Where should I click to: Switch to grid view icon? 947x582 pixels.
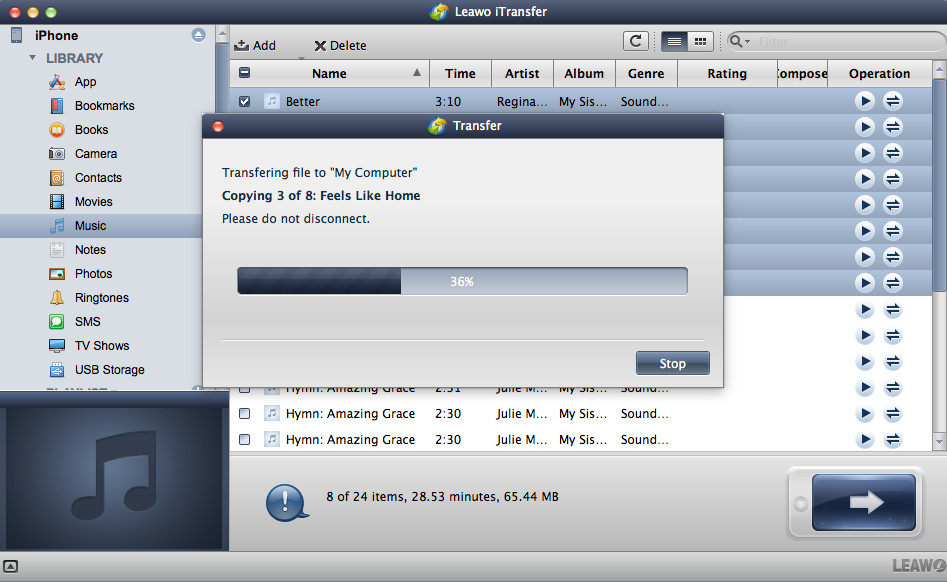[x=700, y=41]
